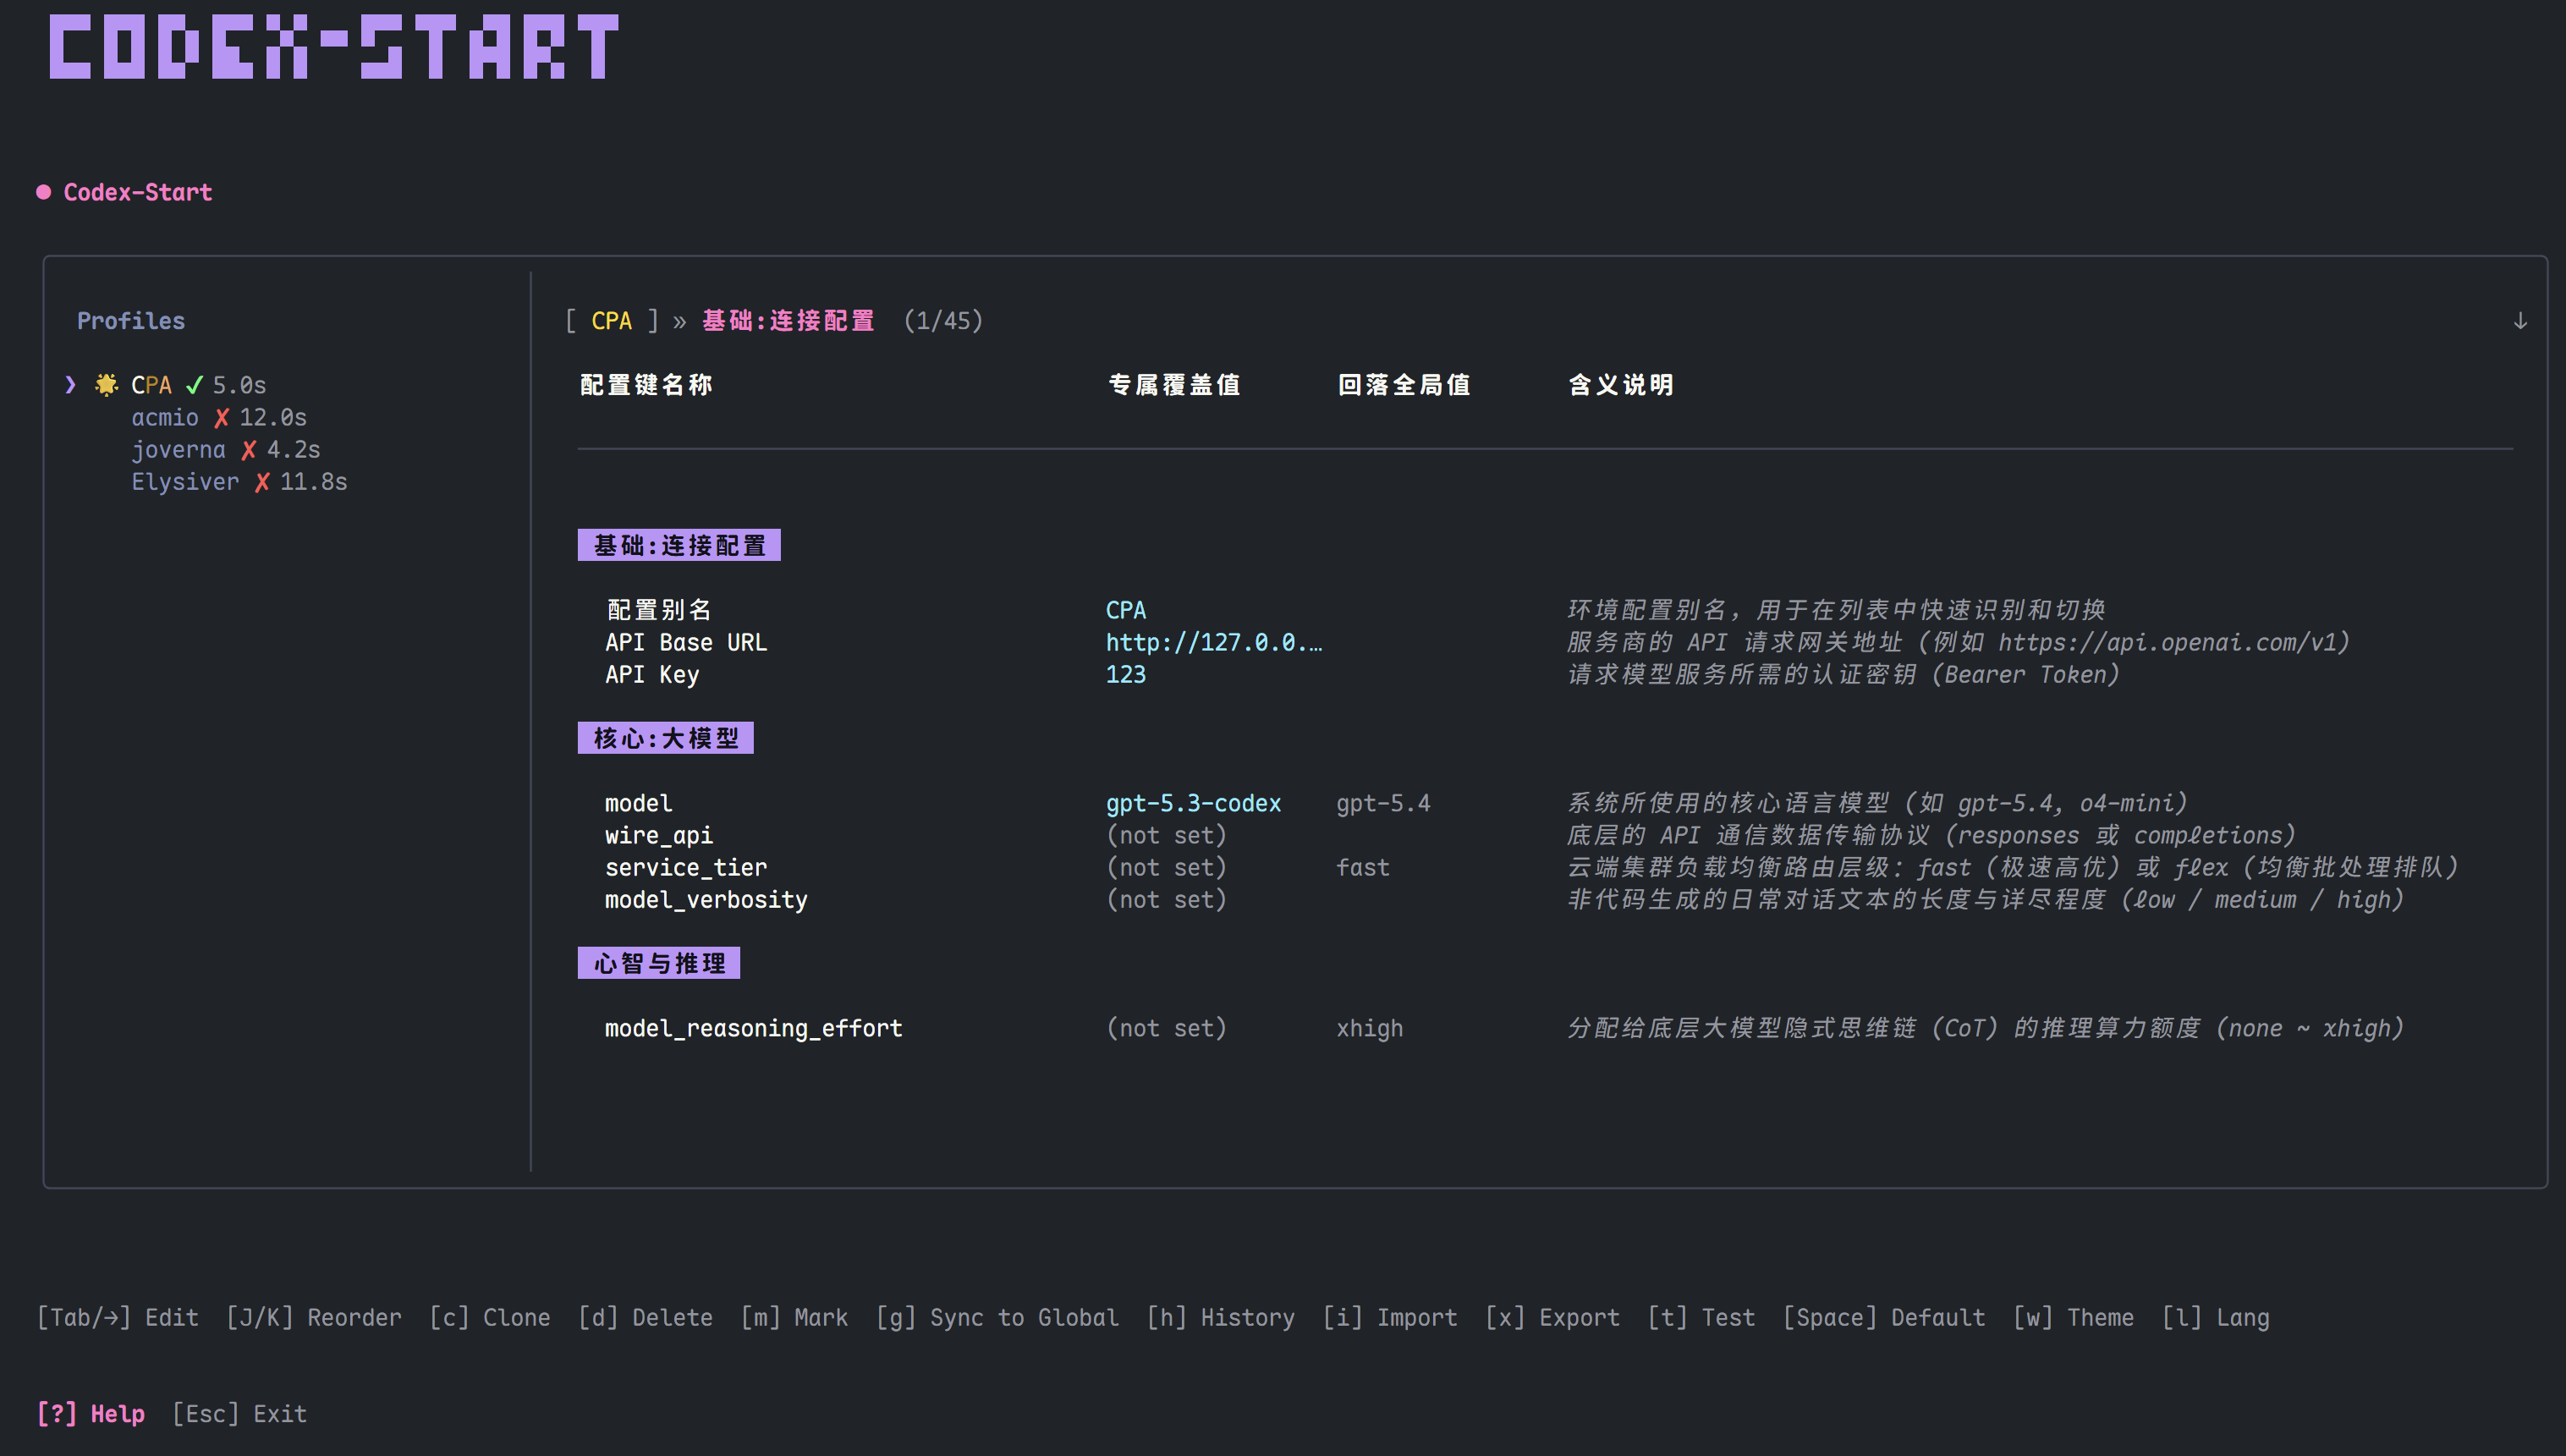Click the selection chevron beside CPA profile
Image resolution: width=2566 pixels, height=1456 pixels.
(x=70, y=385)
